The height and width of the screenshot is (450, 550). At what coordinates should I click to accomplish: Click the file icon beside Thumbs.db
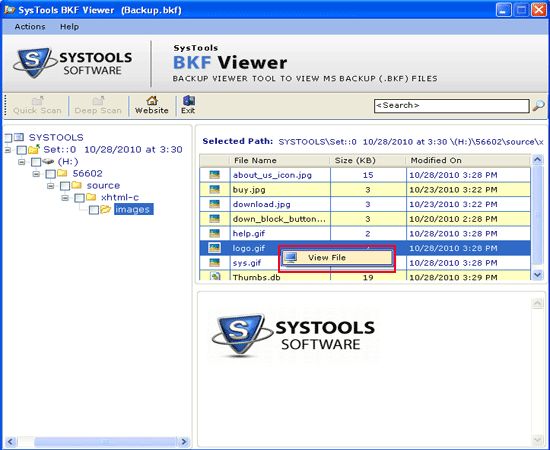[215, 276]
